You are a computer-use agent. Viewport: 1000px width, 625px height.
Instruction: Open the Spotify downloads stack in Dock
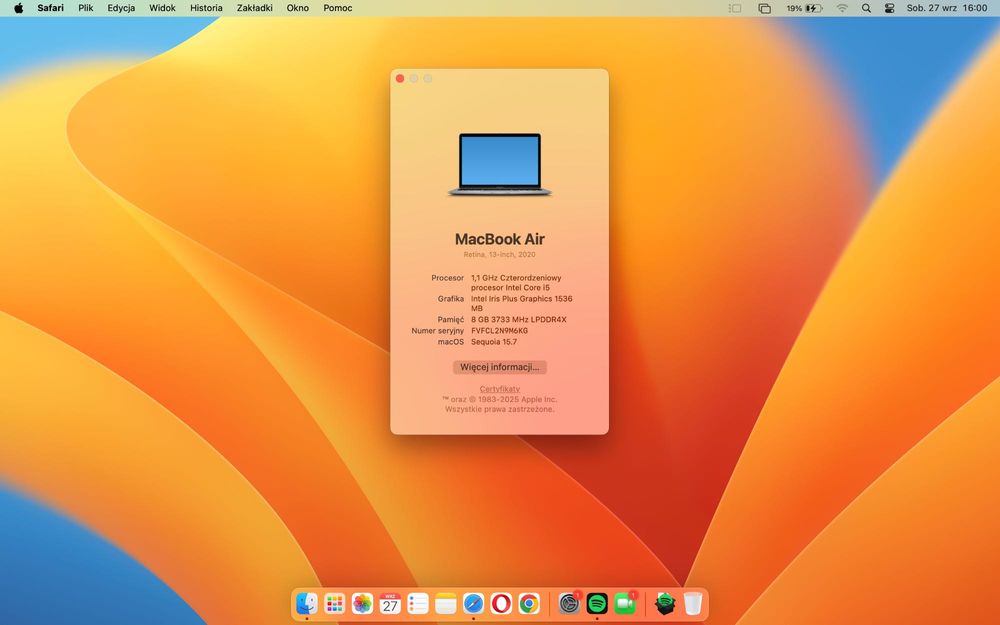pos(665,603)
